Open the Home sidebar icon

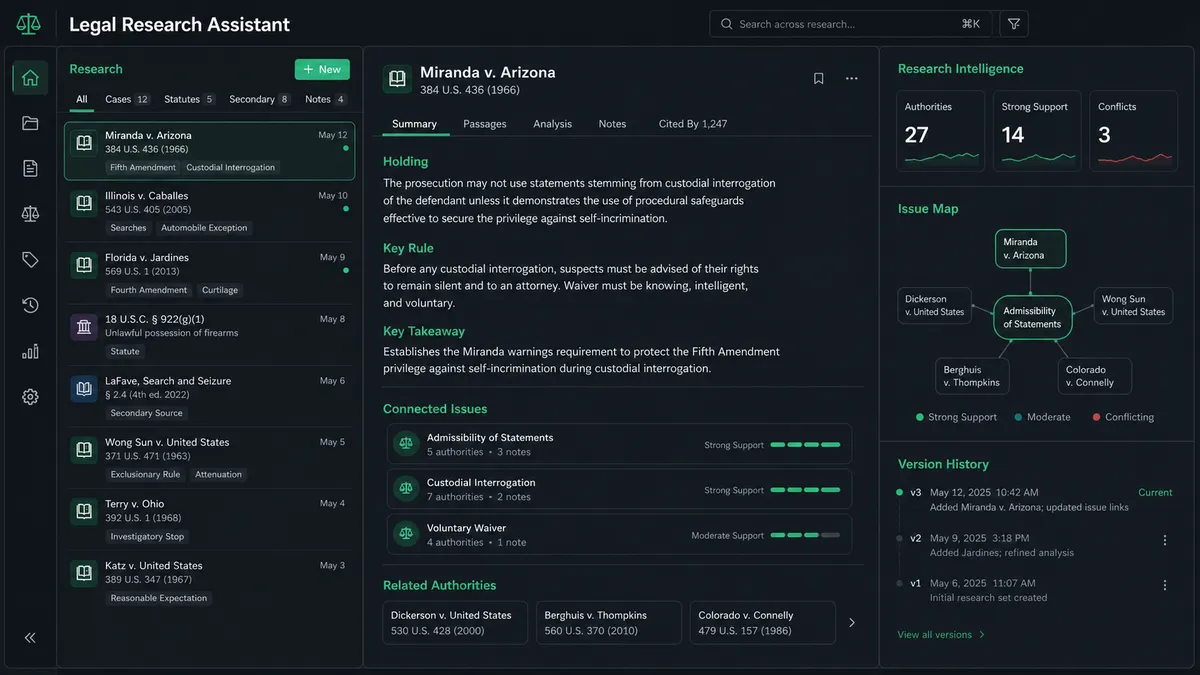click(30, 78)
